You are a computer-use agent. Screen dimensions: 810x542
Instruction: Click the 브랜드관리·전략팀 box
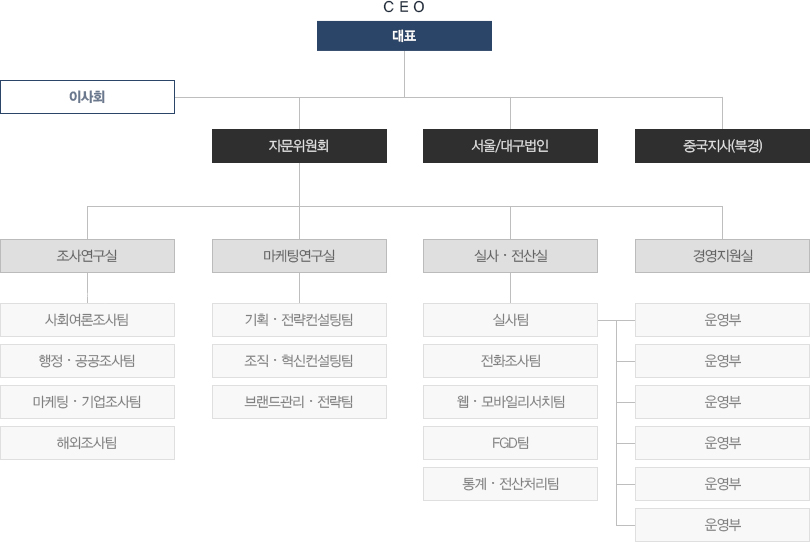[x=299, y=401]
